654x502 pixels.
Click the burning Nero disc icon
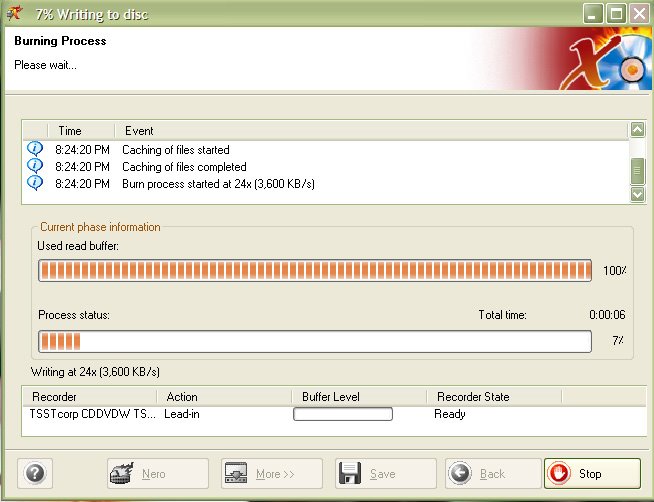click(122, 473)
